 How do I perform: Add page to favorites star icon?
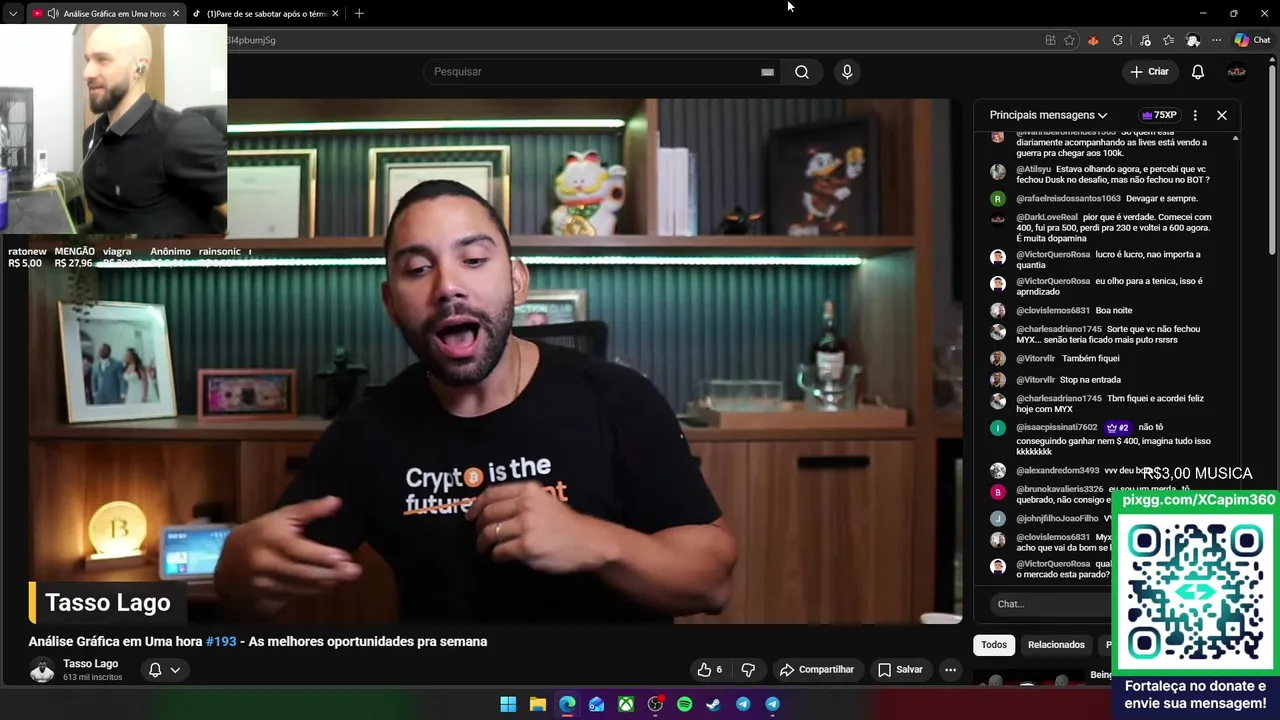1069,40
